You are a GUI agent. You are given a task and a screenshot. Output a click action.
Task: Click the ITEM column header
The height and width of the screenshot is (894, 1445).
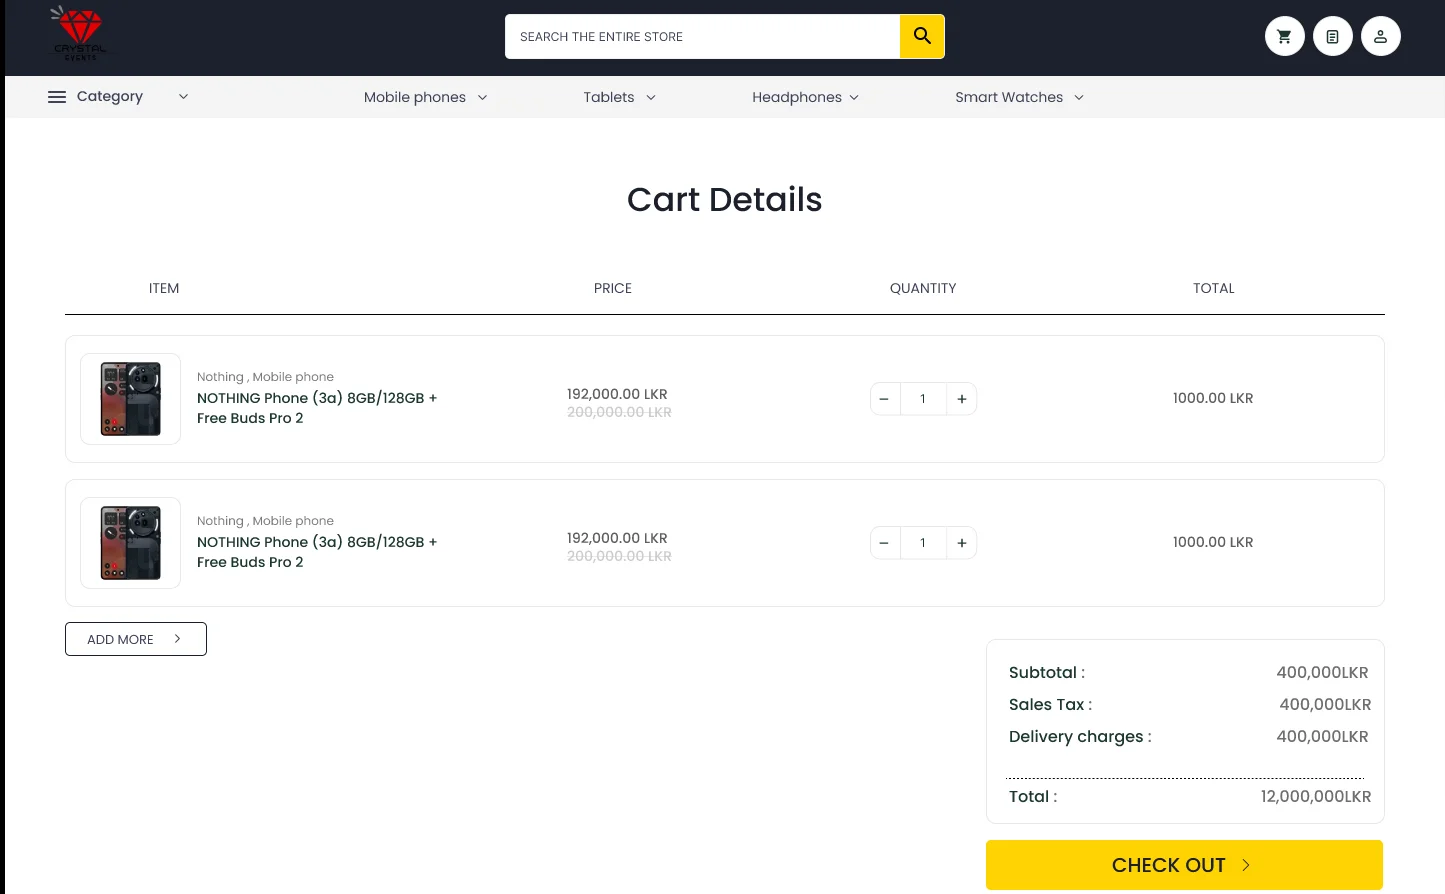(x=164, y=288)
